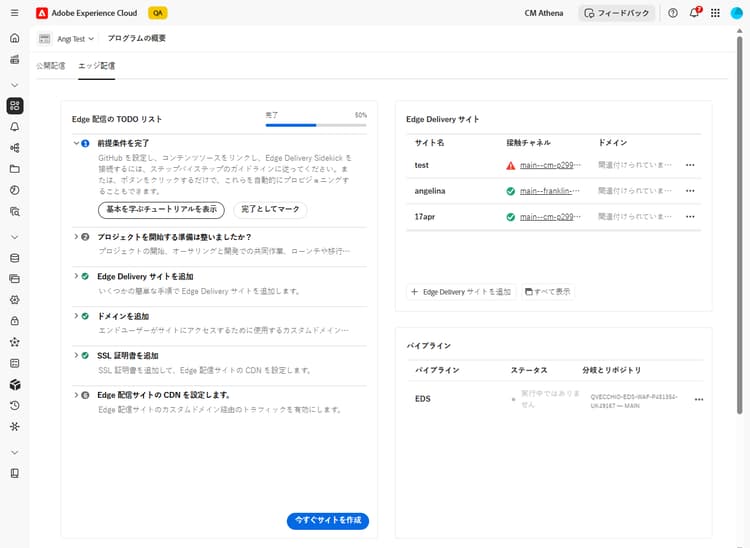Click Edge Delivery サイトを追加 in sites card

tap(461, 292)
